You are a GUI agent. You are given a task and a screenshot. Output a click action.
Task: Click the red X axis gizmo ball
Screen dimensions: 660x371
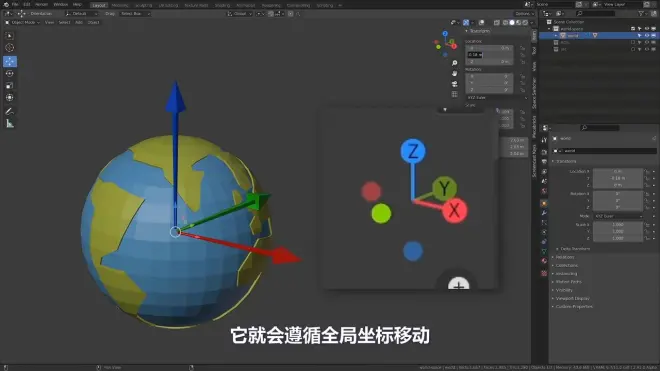pos(454,210)
